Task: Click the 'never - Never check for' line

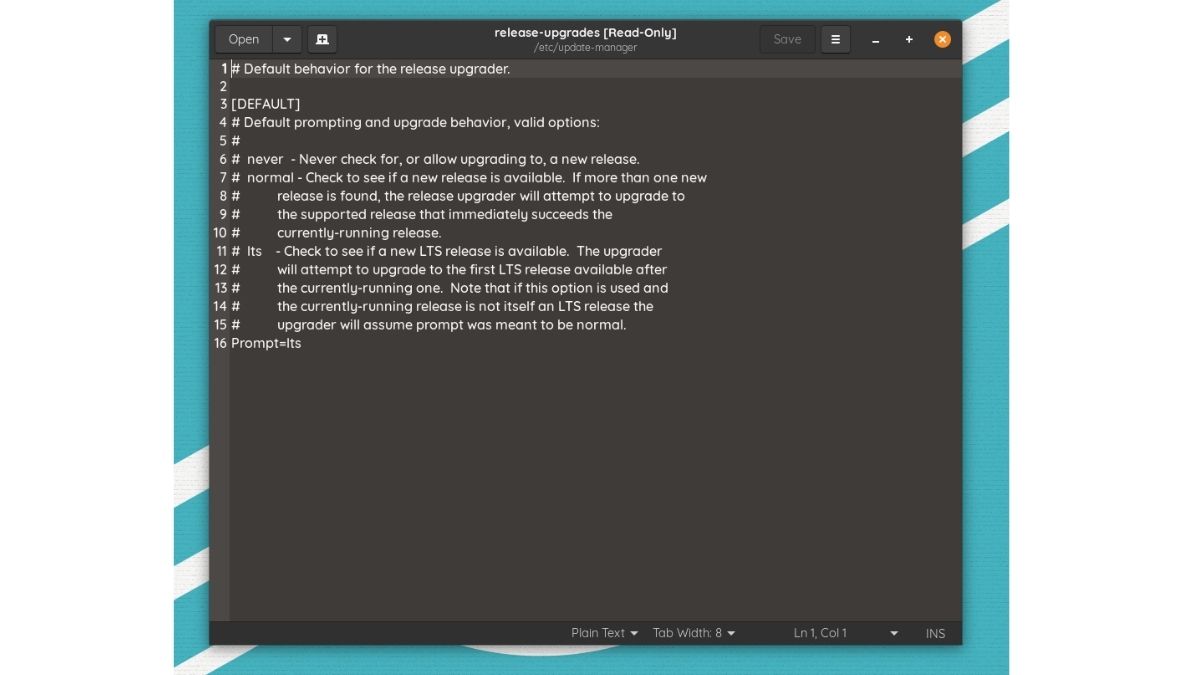Action: pyautogui.click(x=435, y=159)
